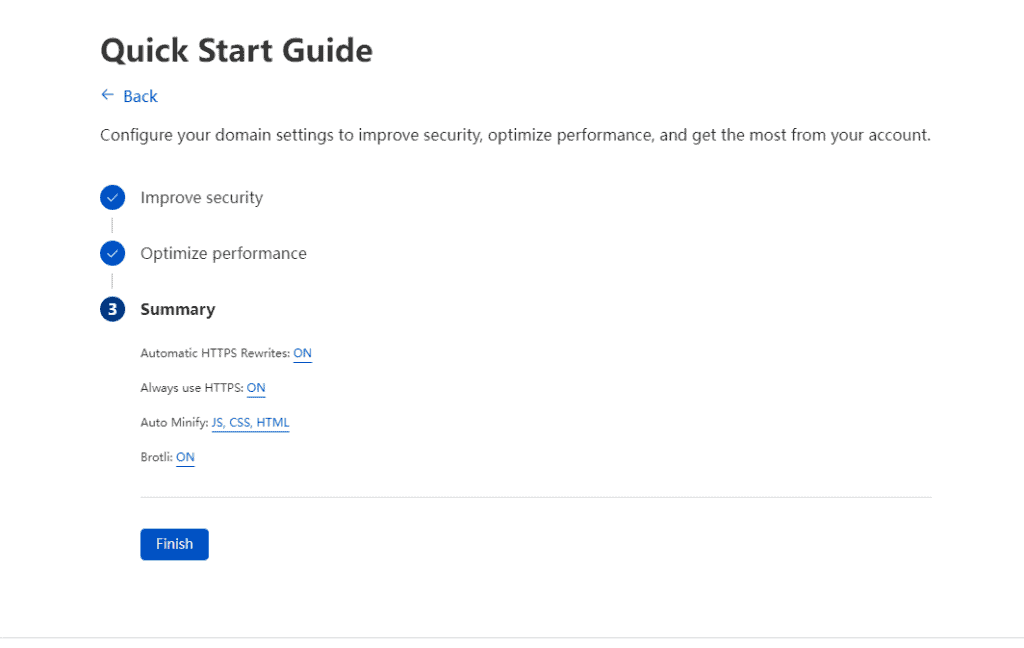Click the domain settings description paragraph

click(x=515, y=134)
